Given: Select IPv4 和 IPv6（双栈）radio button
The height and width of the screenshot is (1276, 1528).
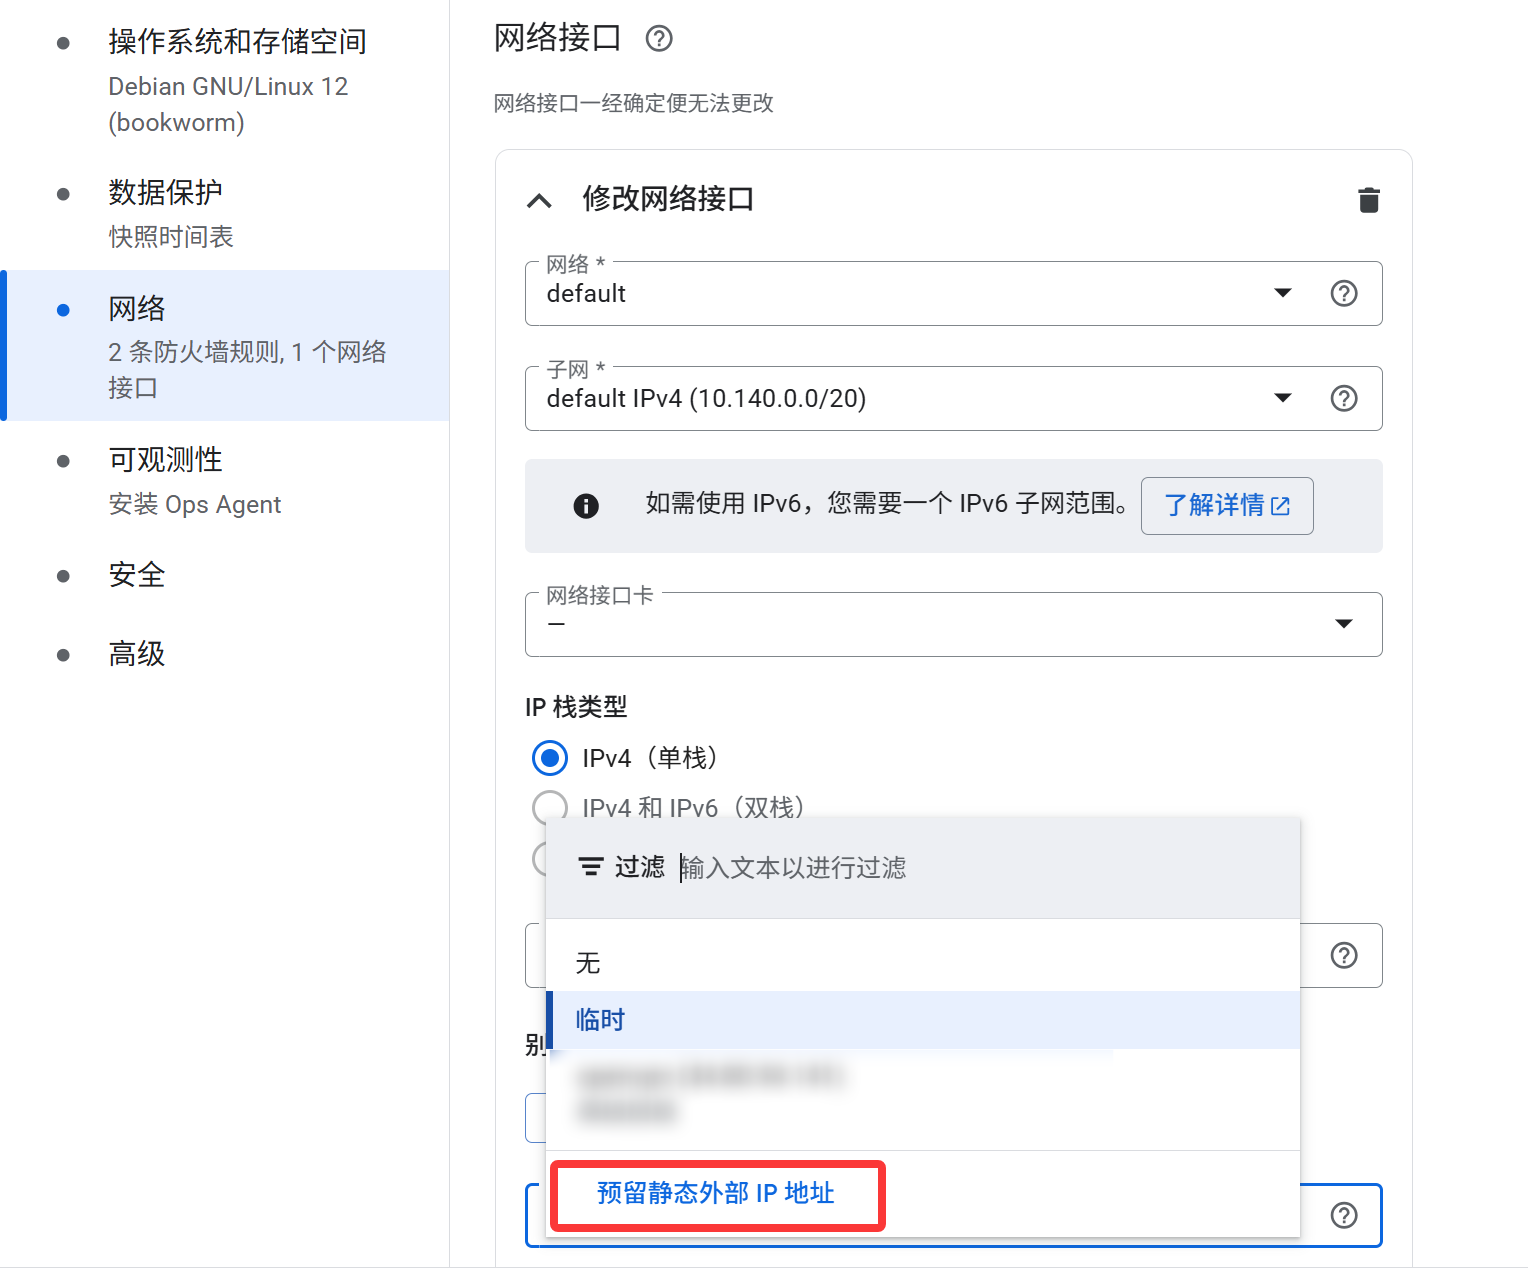Looking at the screenshot, I should 550,806.
